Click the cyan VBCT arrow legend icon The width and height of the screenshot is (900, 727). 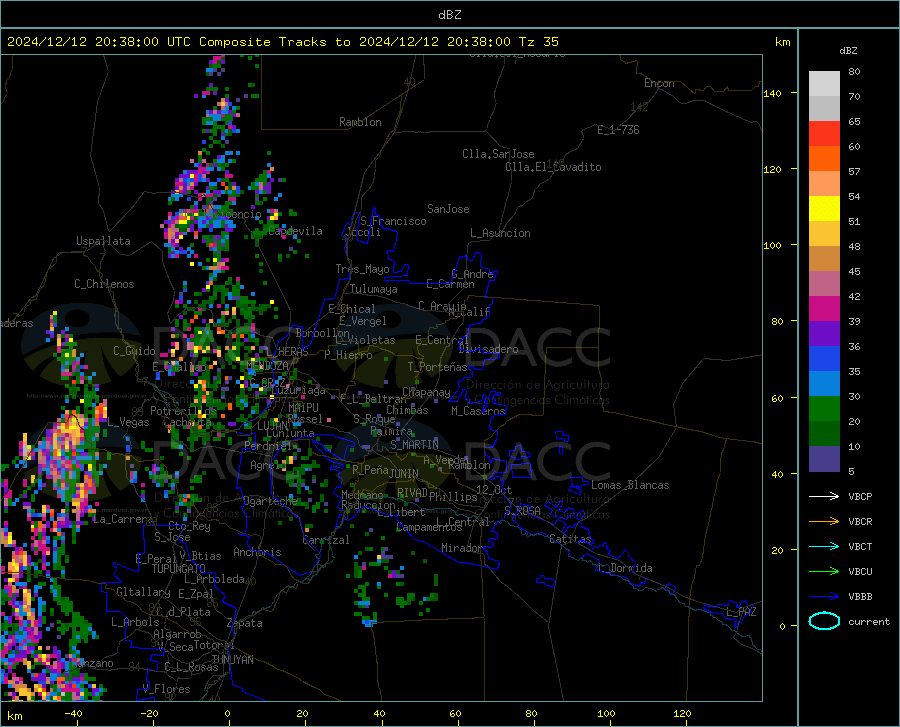[824, 546]
